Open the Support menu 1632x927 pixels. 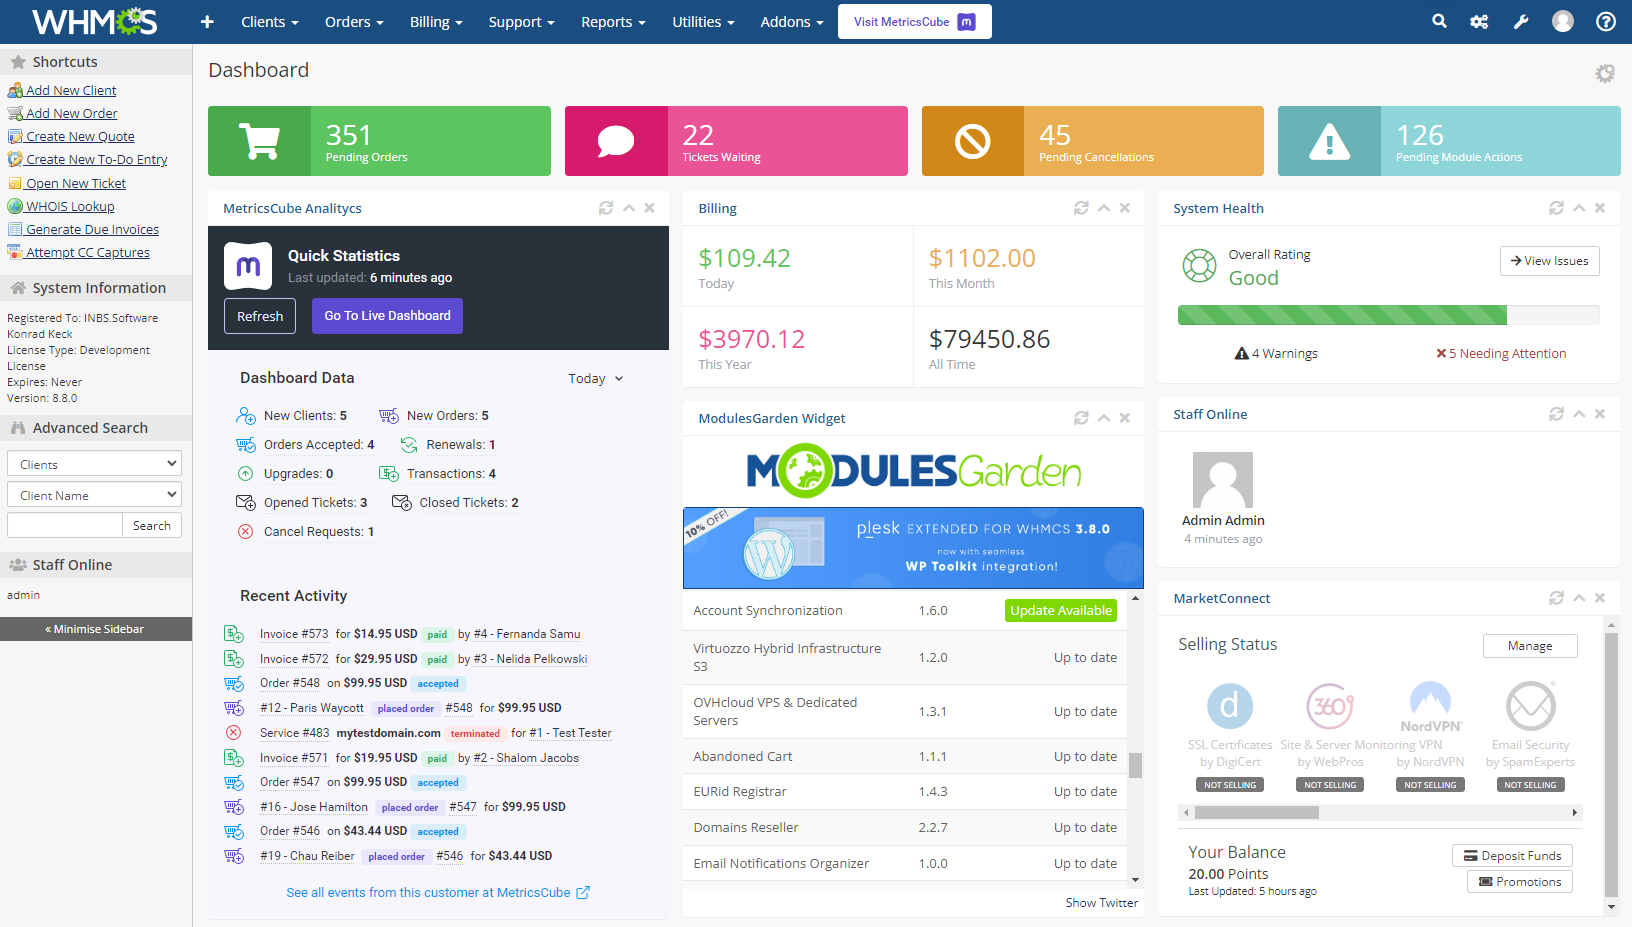(x=521, y=22)
